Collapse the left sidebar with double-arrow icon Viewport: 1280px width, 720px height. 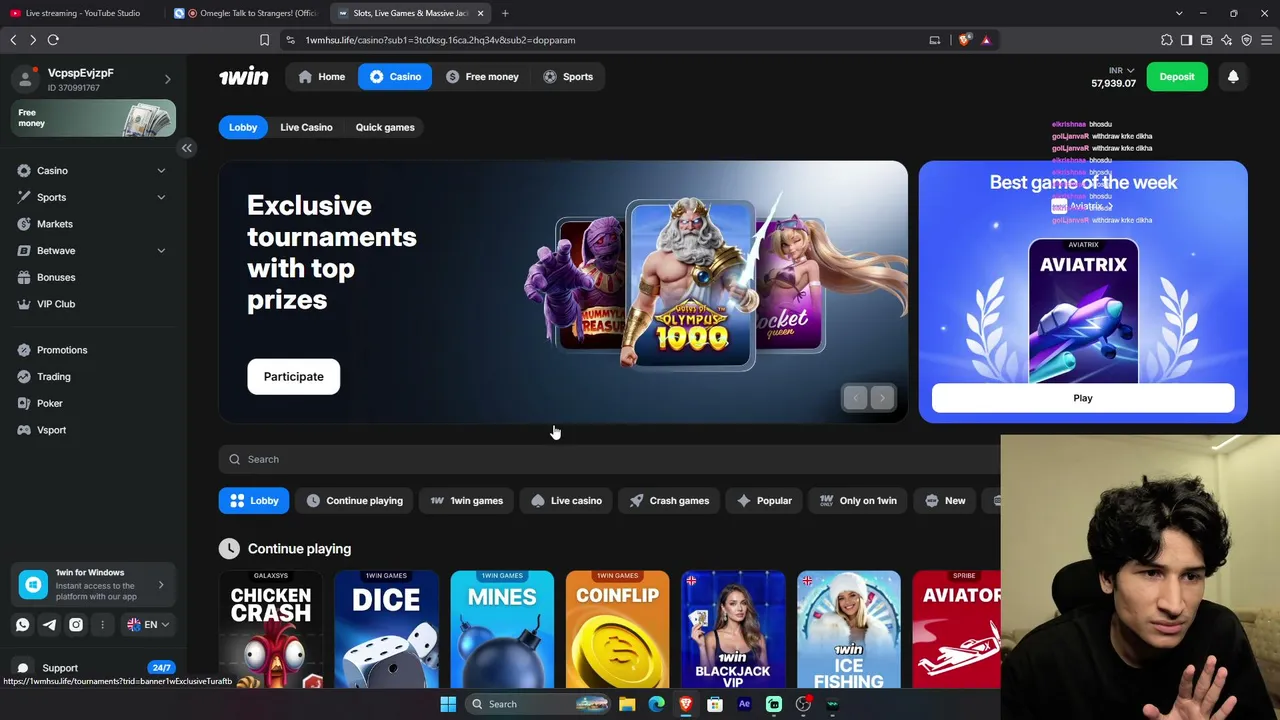pos(187,148)
